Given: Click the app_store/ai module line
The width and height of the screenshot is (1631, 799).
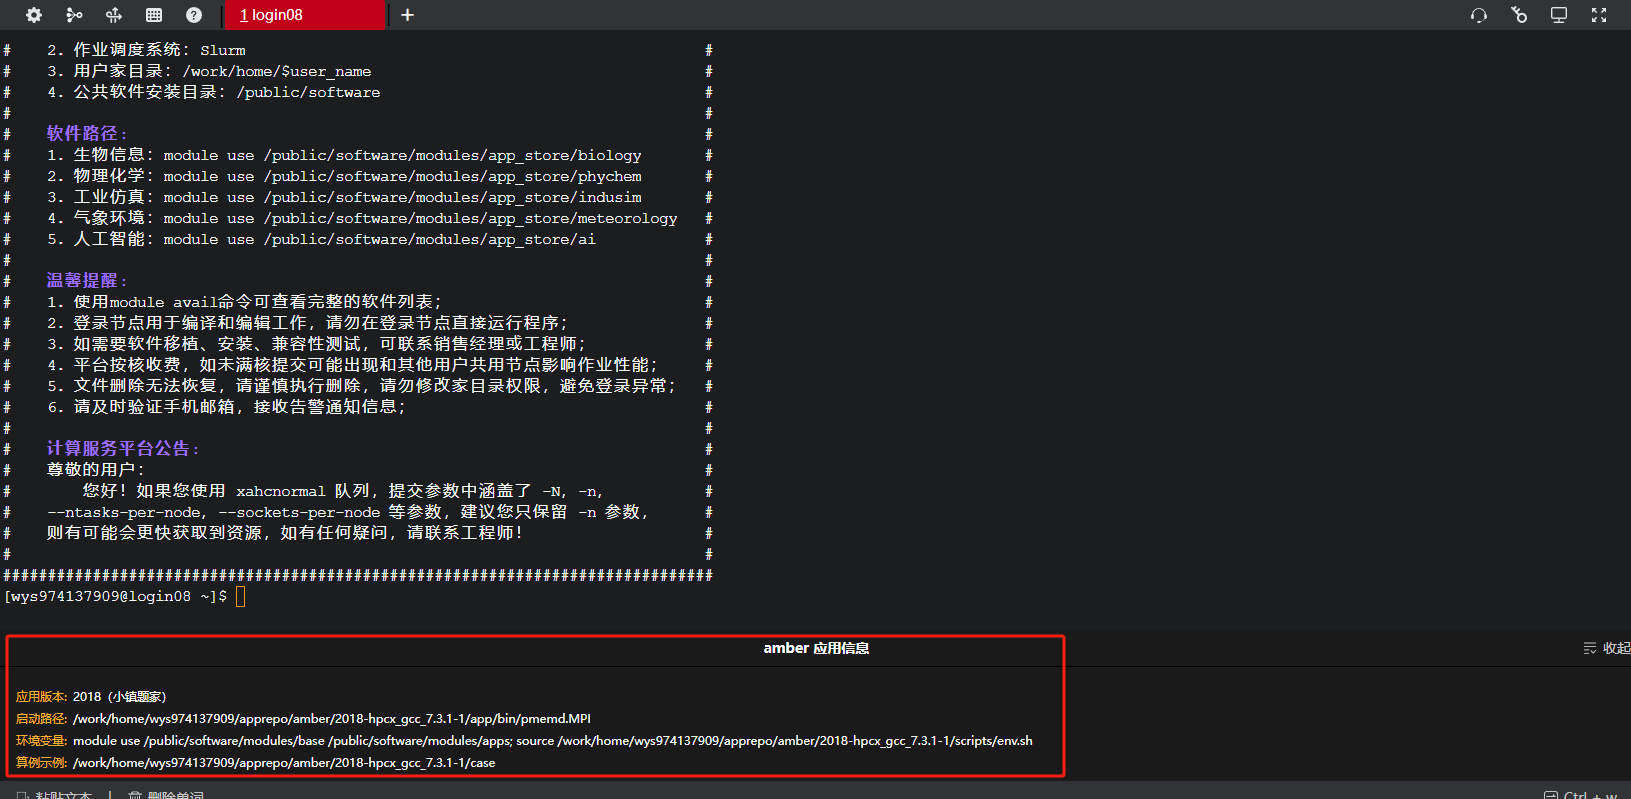Looking at the screenshot, I should pos(321,239).
